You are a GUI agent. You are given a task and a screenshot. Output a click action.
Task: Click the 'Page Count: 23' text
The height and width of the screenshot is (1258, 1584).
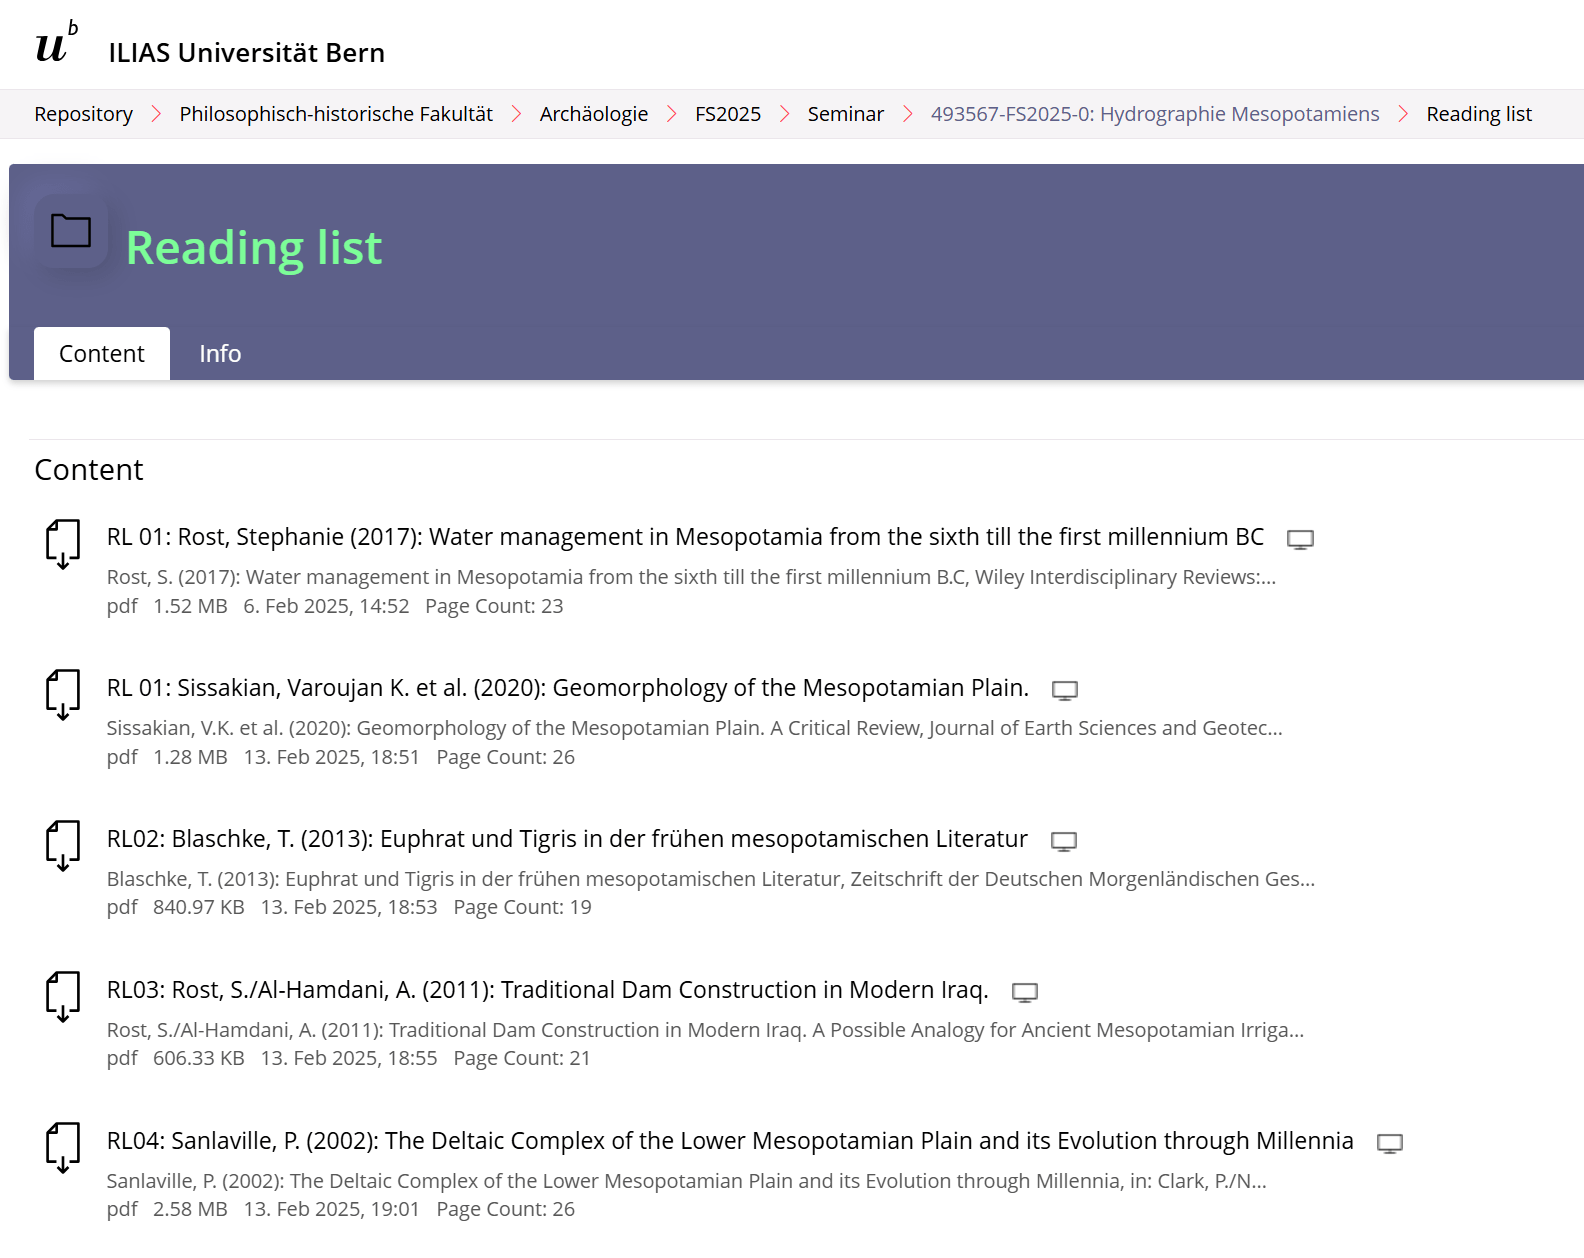click(x=494, y=606)
